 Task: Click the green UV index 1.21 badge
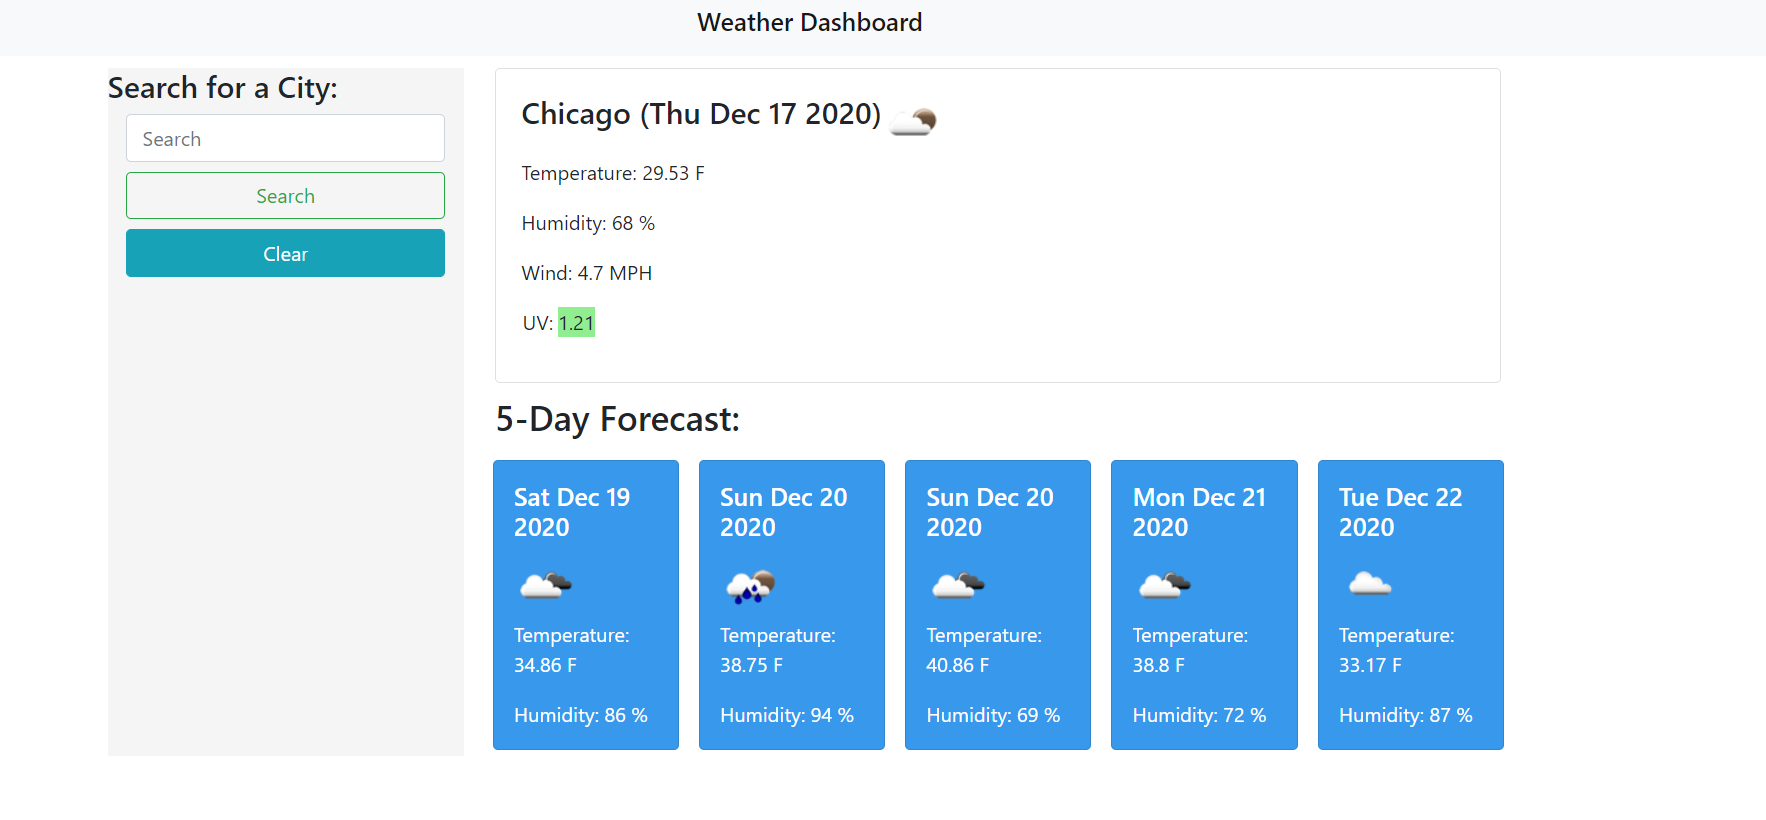576,323
